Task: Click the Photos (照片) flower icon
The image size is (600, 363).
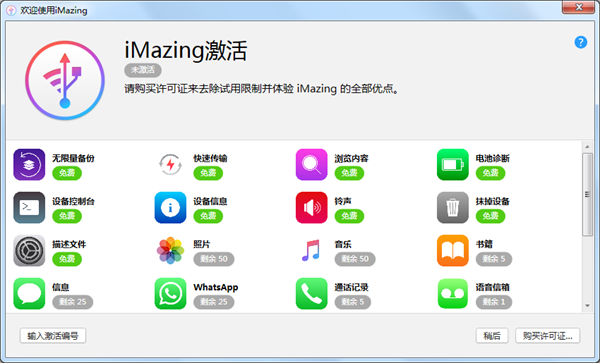Action: tap(170, 251)
